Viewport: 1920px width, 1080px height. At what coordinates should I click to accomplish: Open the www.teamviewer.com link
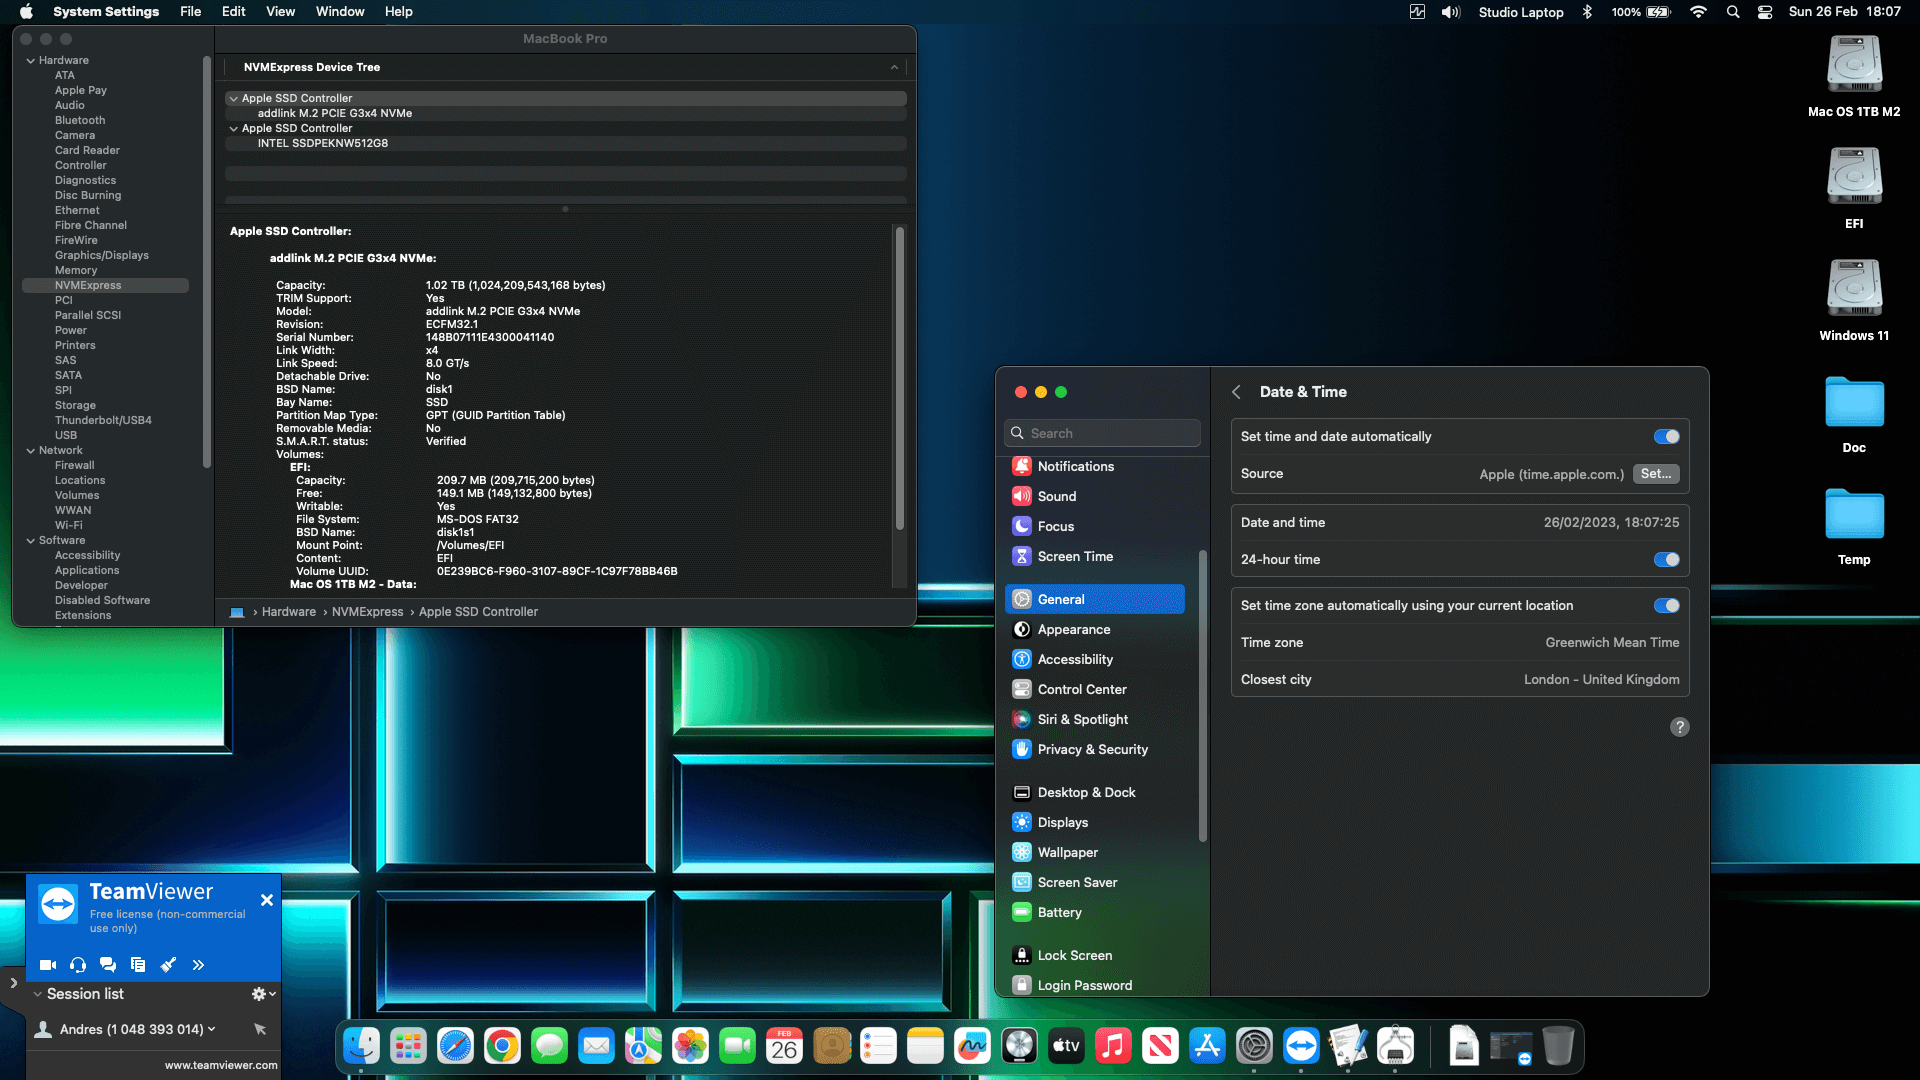tap(221, 1065)
